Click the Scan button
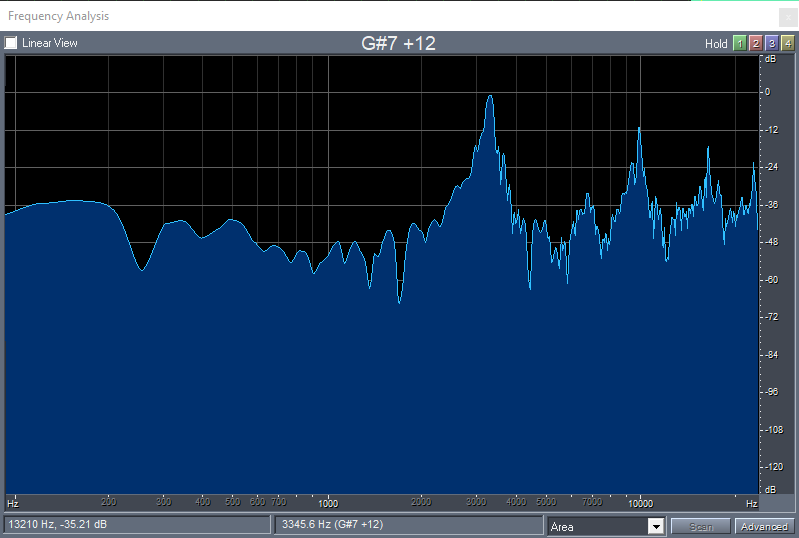This screenshot has height=538, width=799. [701, 526]
